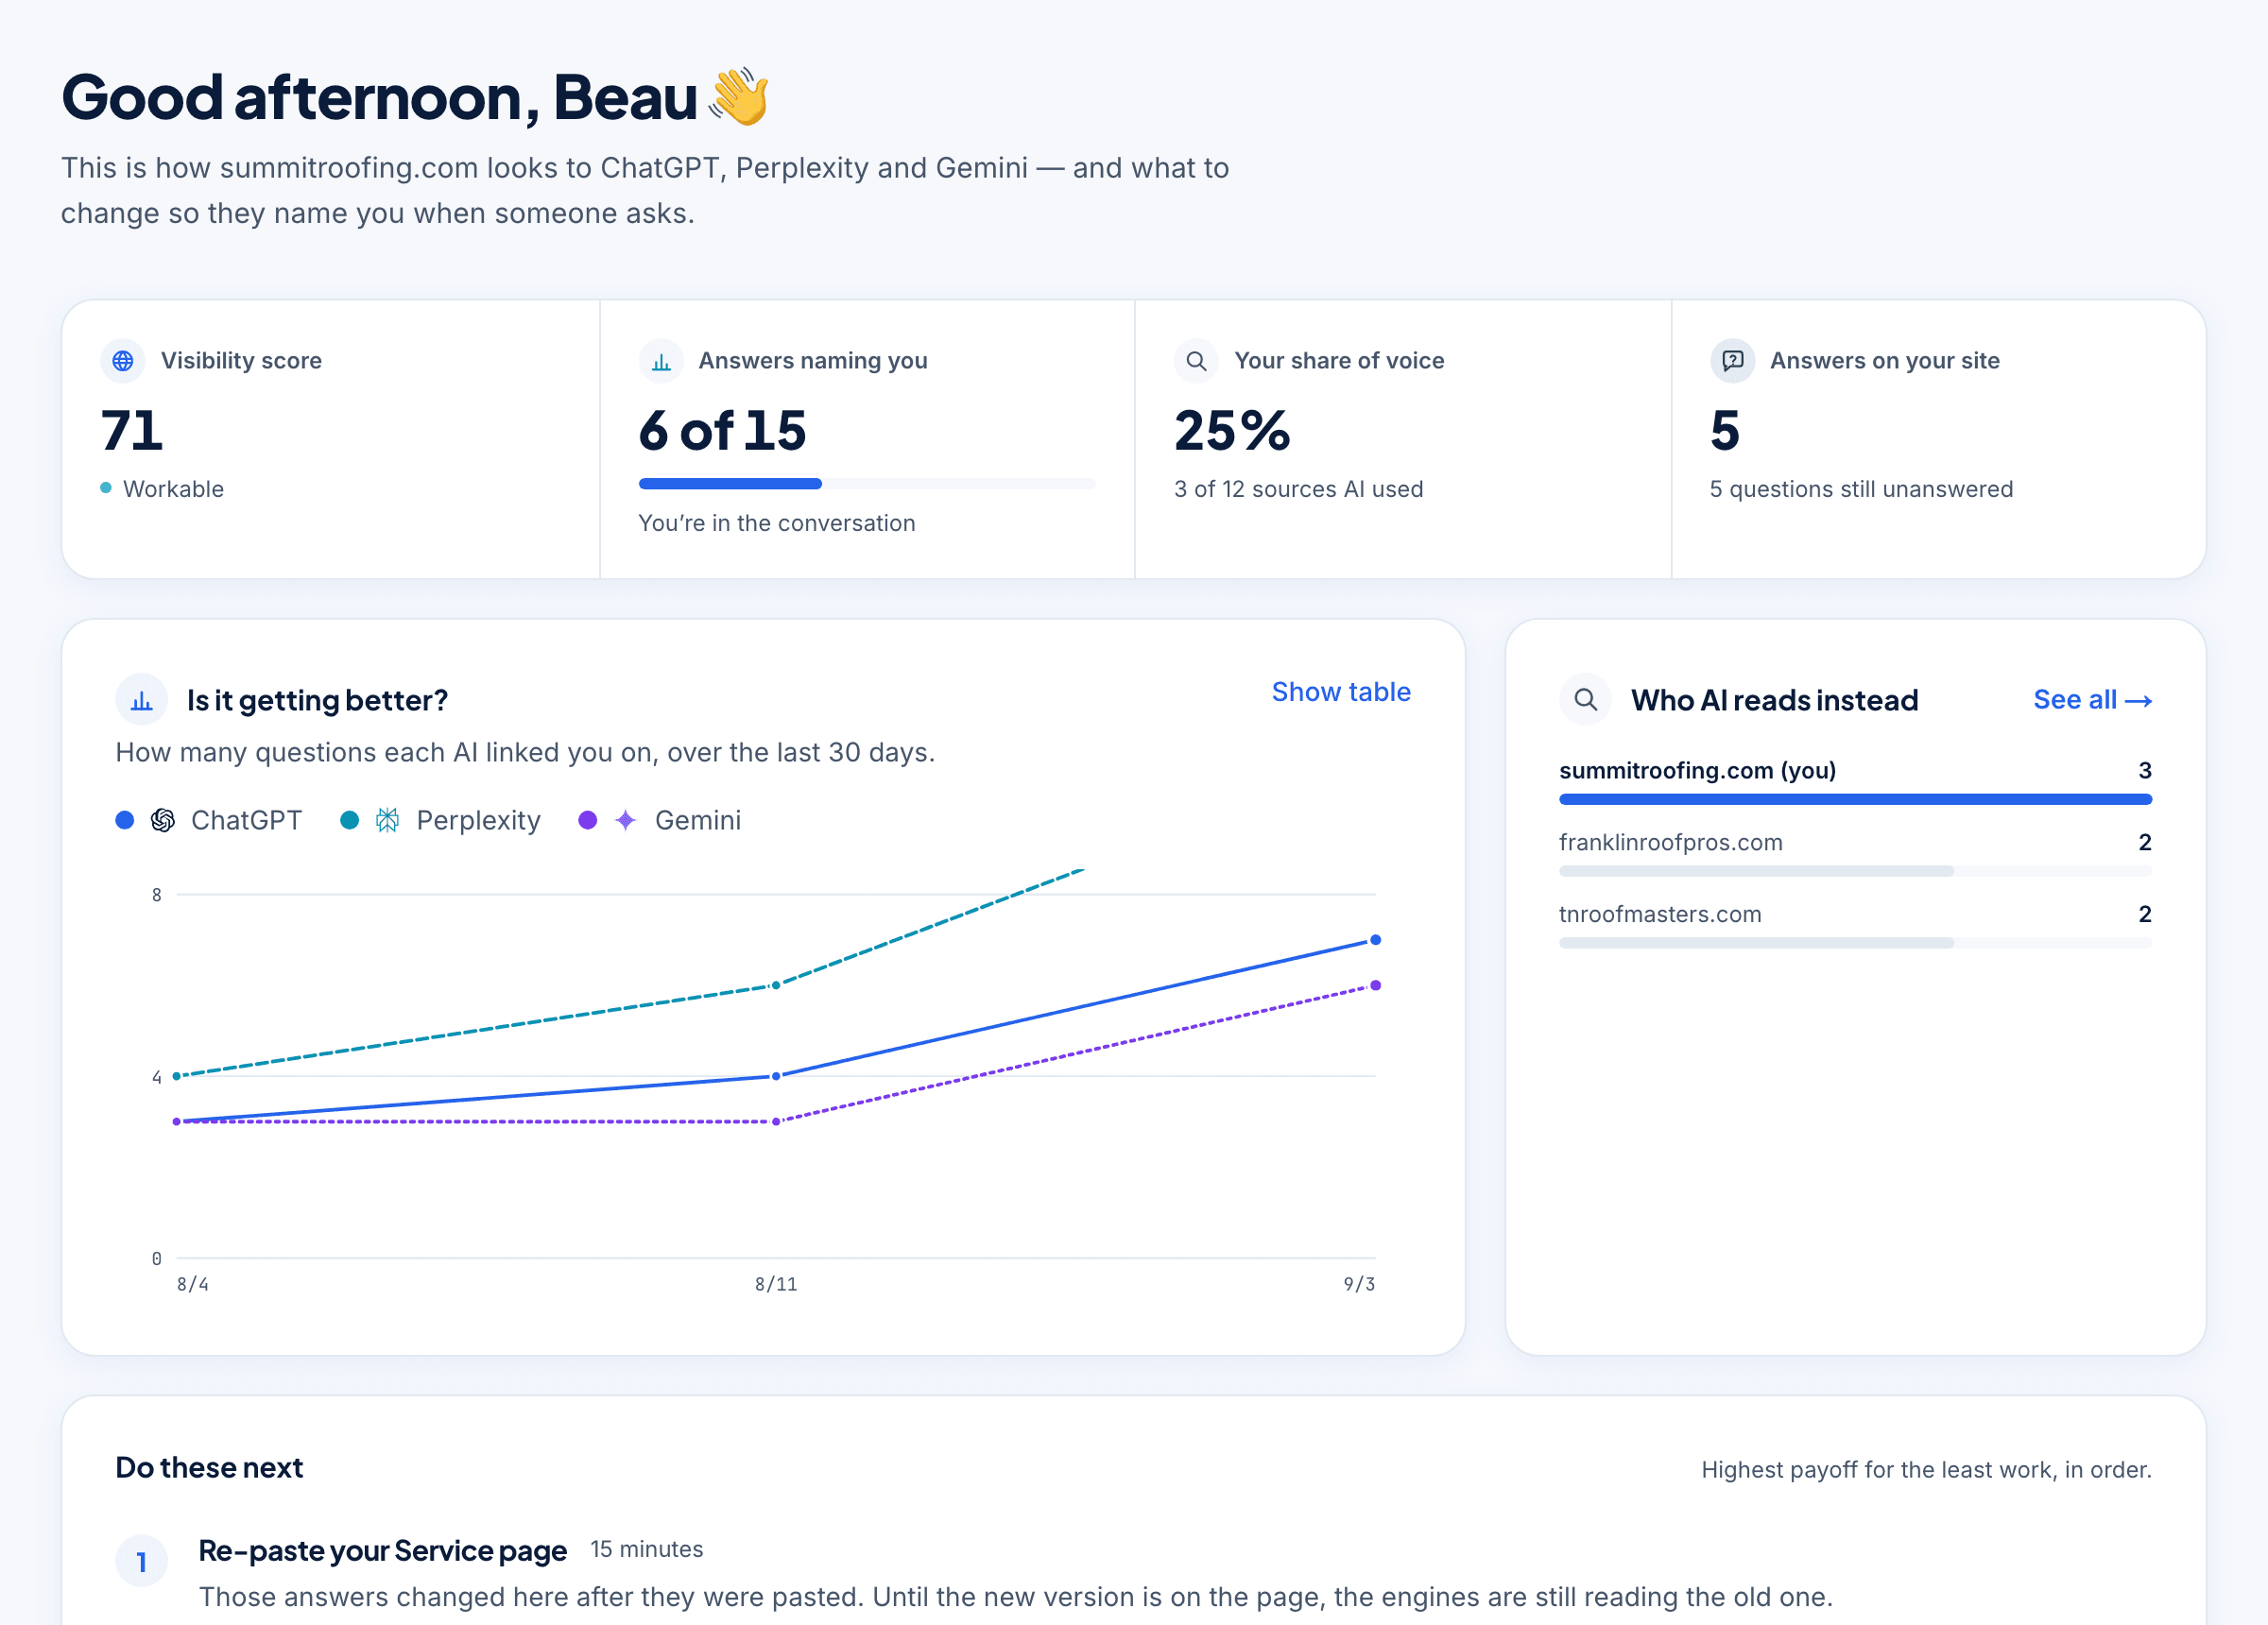Toggle the Perplexity series label in legend
2268x1625 pixels.
tap(478, 821)
